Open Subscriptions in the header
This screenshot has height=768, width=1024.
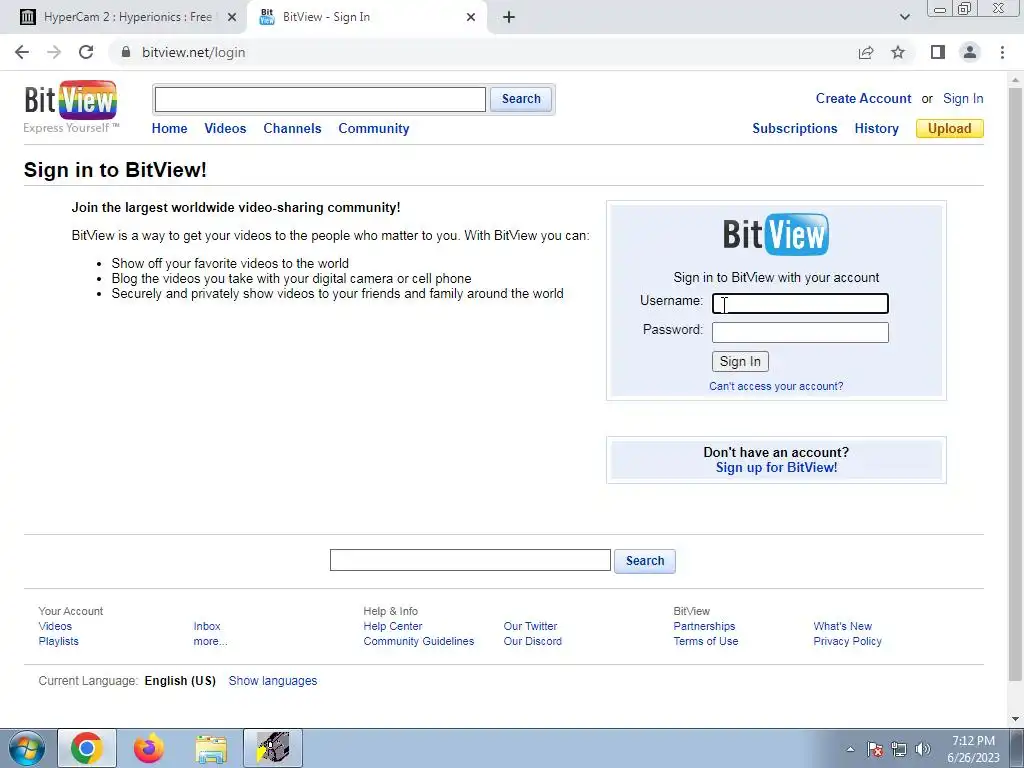[795, 129]
